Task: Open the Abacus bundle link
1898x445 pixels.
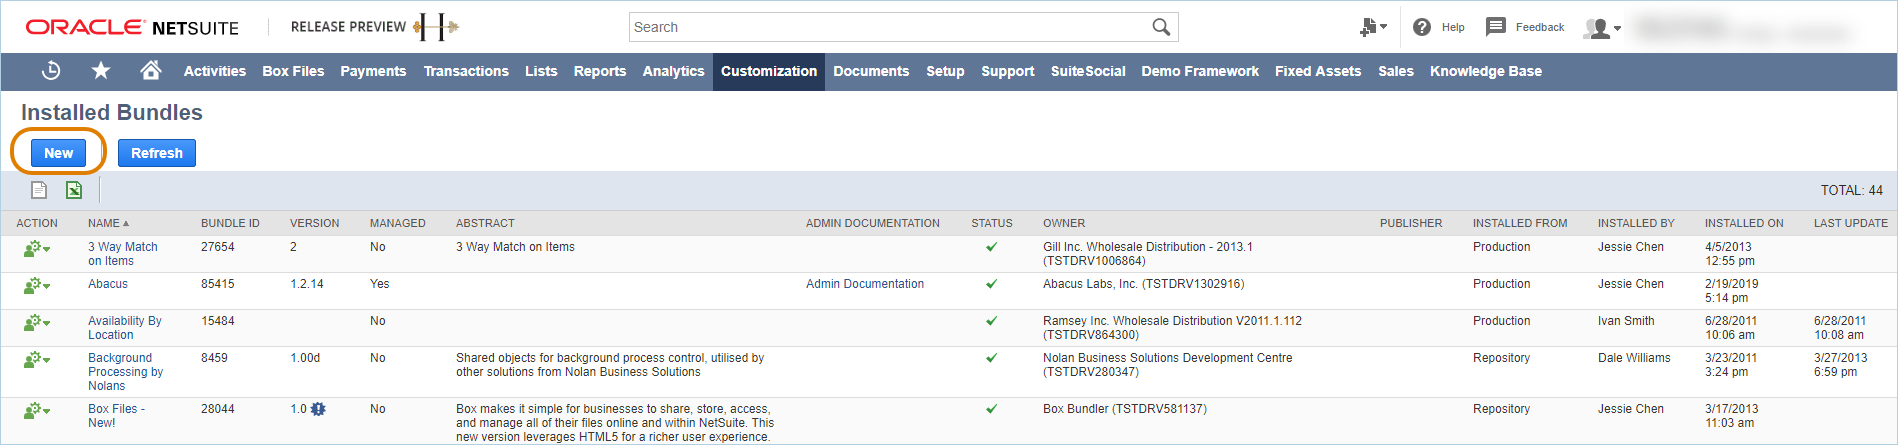Action: tap(108, 284)
